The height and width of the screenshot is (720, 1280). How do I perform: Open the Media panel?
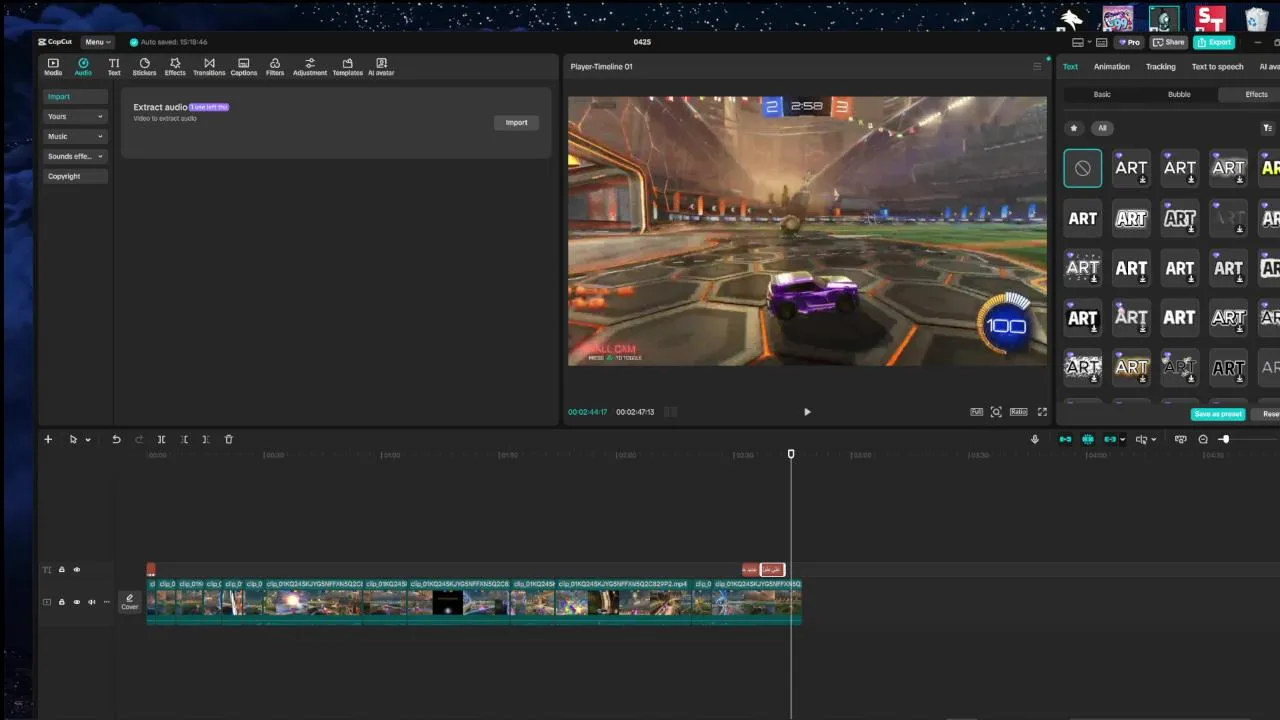click(53, 67)
